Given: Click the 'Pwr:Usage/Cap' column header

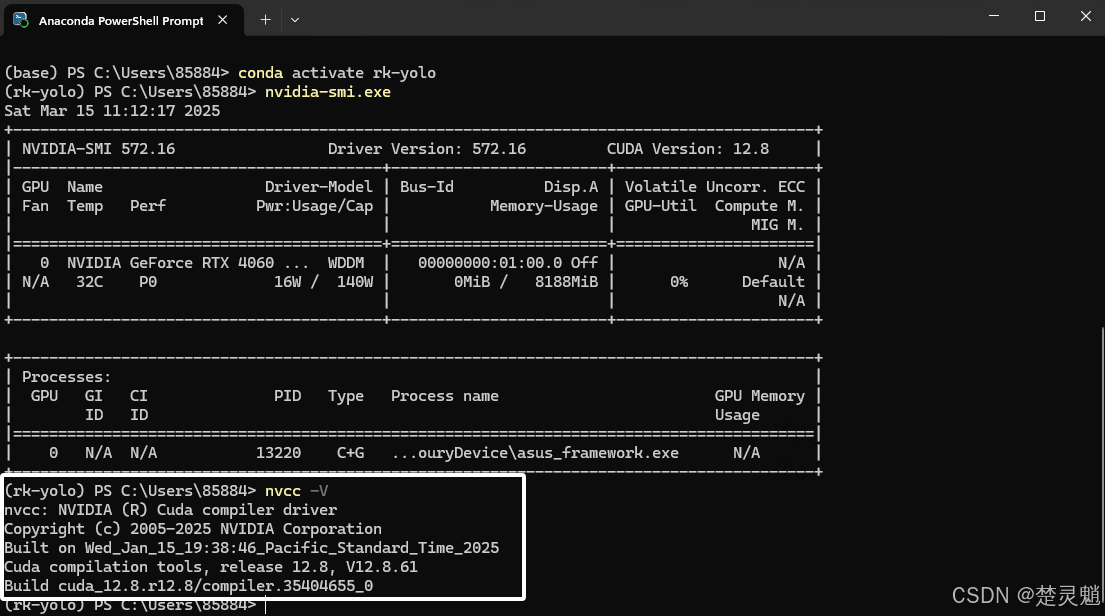Looking at the screenshot, I should (x=314, y=206).
